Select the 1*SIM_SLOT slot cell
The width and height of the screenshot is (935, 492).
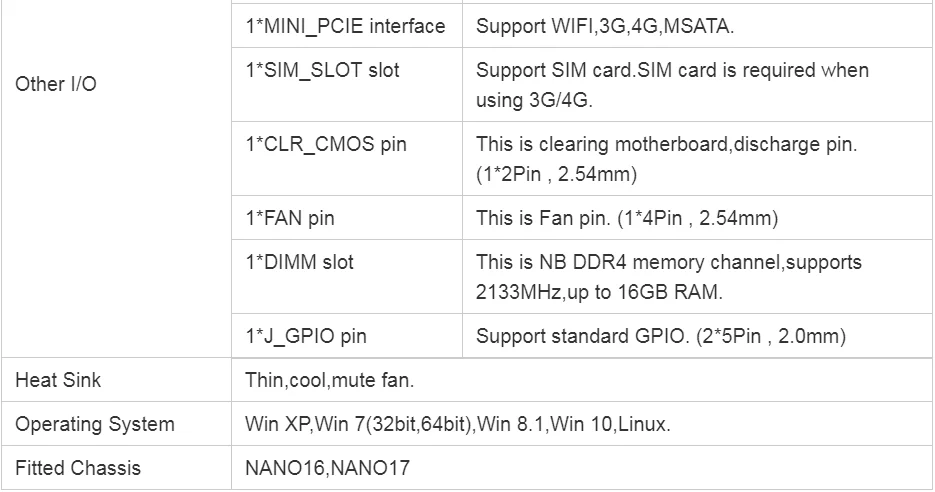pos(321,70)
